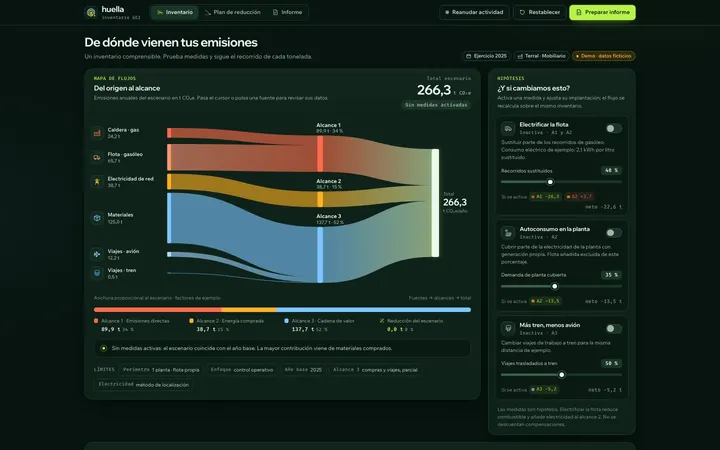Click the Restablecer button
Screen dimensions: 720x450
(540, 12)
